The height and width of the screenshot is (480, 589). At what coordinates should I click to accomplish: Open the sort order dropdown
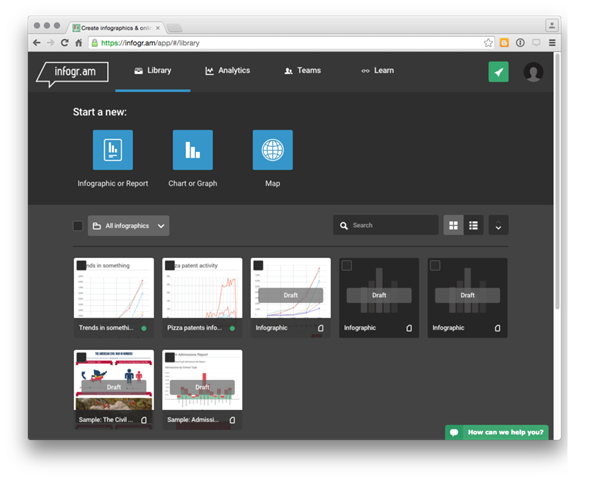[498, 225]
